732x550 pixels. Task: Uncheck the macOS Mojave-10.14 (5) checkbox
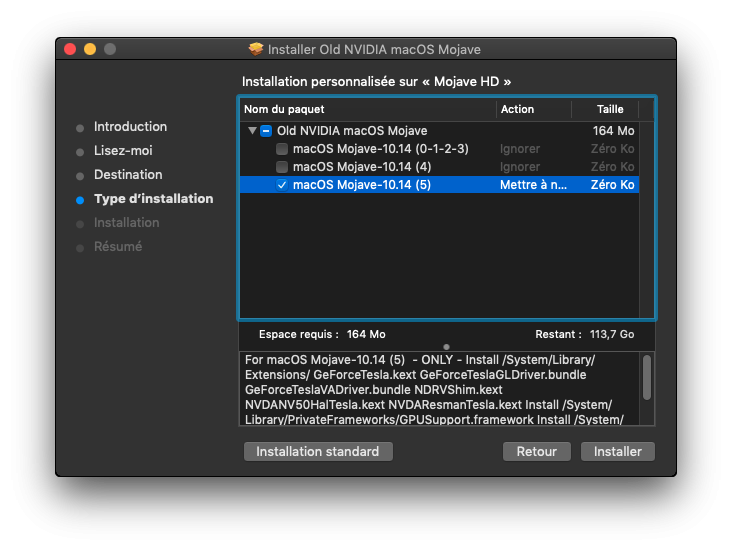(282, 185)
